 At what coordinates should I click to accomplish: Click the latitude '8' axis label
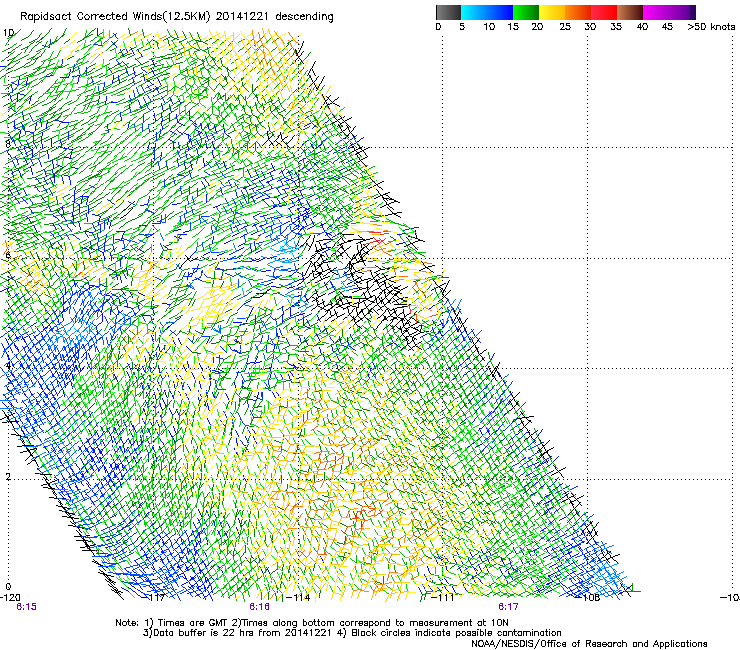tap(8, 144)
